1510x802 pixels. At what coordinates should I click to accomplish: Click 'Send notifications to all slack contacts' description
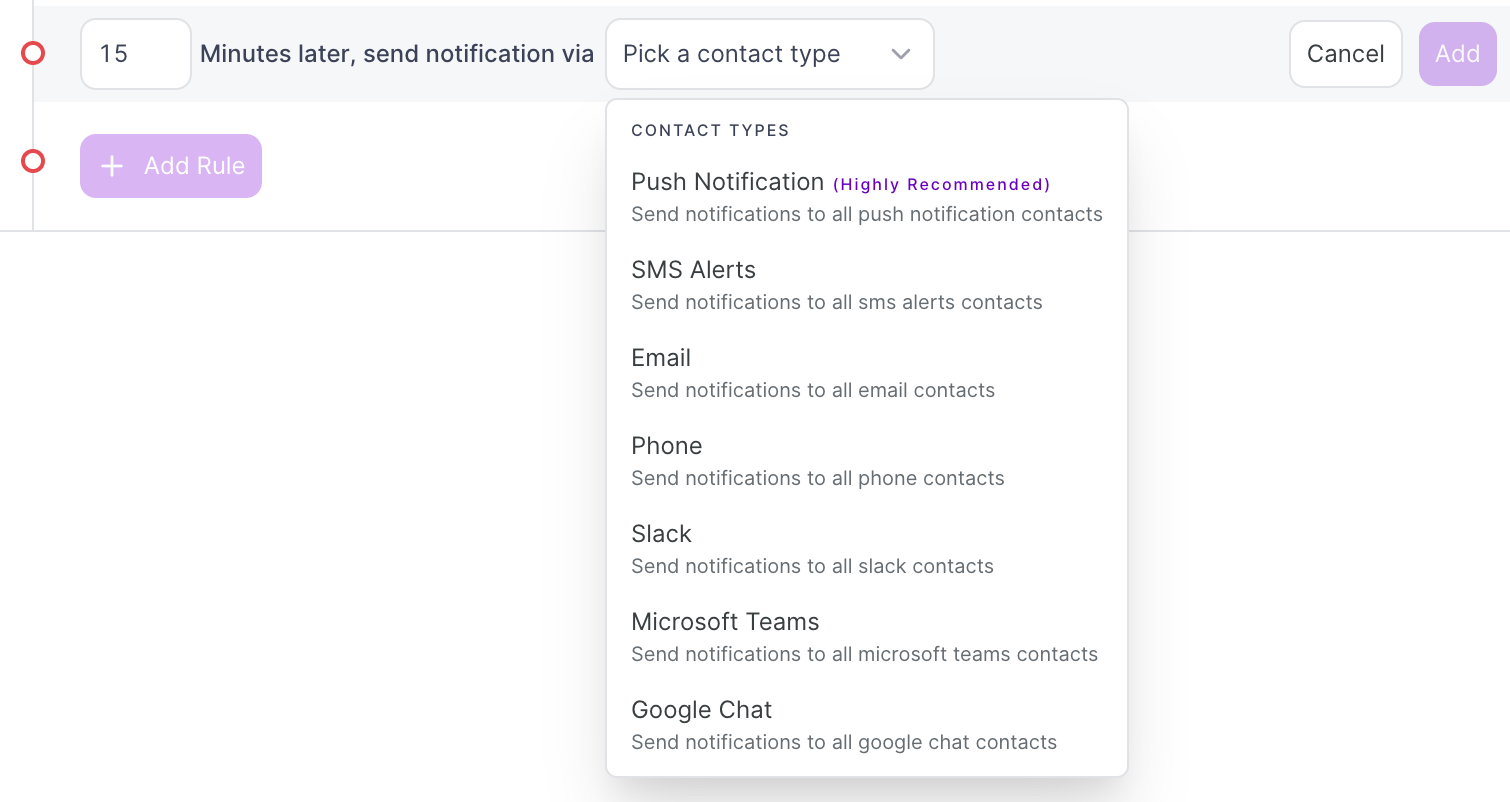(x=812, y=566)
